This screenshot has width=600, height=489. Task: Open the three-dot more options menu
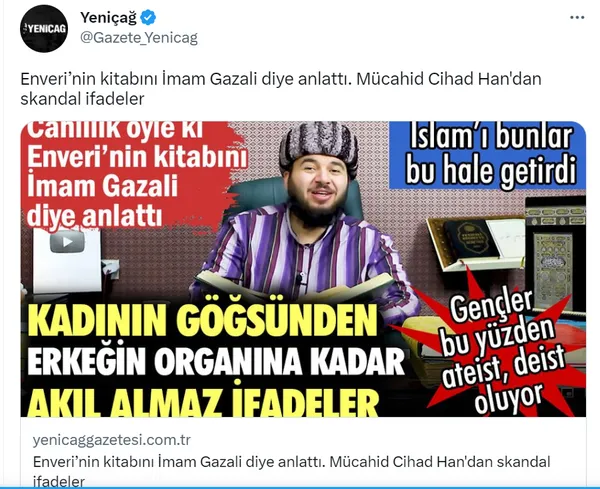[577, 18]
